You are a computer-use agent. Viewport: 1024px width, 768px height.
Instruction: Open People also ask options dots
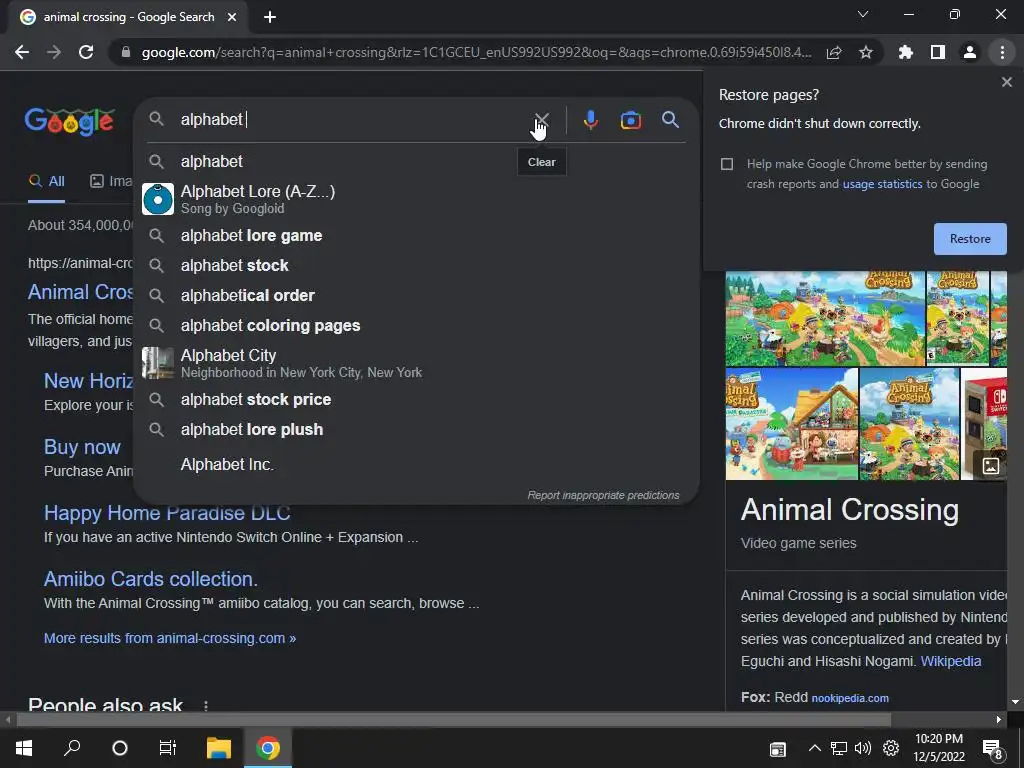[206, 705]
